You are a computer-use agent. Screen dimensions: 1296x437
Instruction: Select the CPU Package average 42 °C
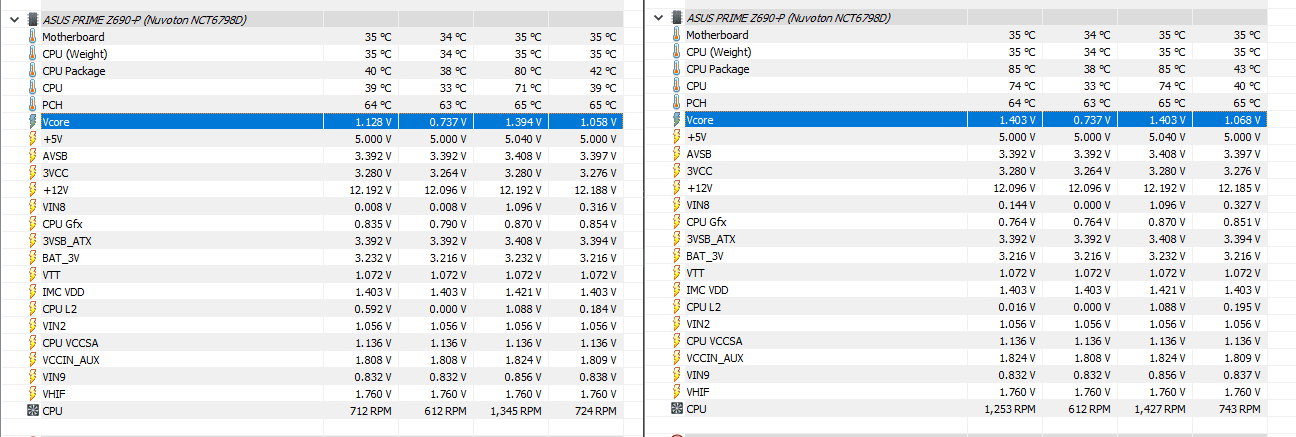603,70
